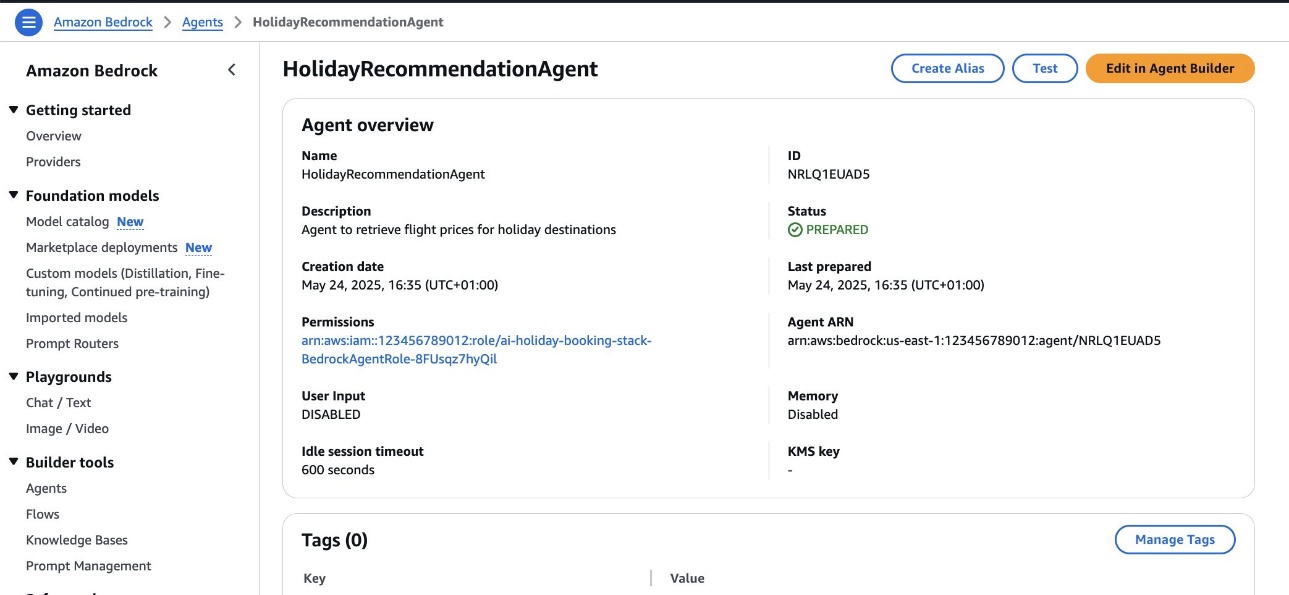
Task: Open Knowledge Bases in the sidebar
Action: click(x=77, y=541)
